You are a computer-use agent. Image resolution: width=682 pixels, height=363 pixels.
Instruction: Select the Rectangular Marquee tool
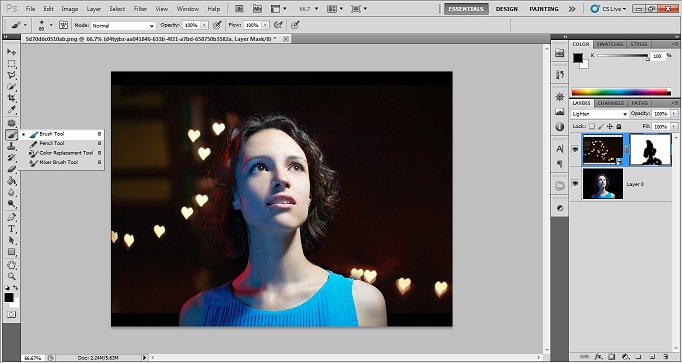pyautogui.click(x=11, y=64)
